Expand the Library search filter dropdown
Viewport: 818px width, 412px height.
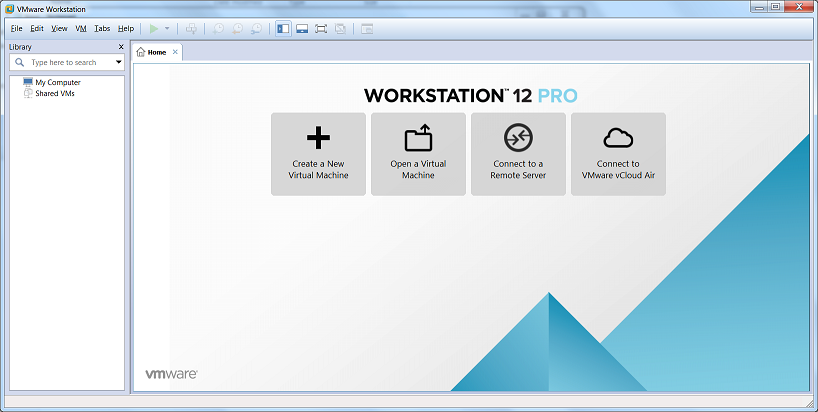pyautogui.click(x=118, y=62)
